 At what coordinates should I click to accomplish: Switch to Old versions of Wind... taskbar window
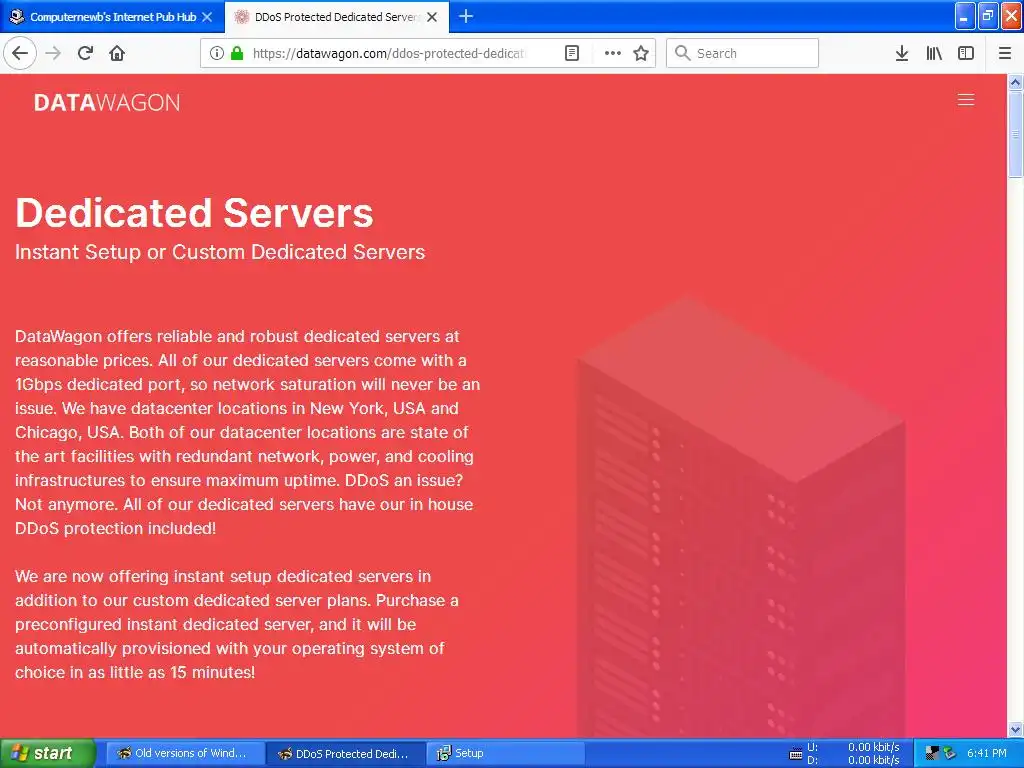(184, 753)
